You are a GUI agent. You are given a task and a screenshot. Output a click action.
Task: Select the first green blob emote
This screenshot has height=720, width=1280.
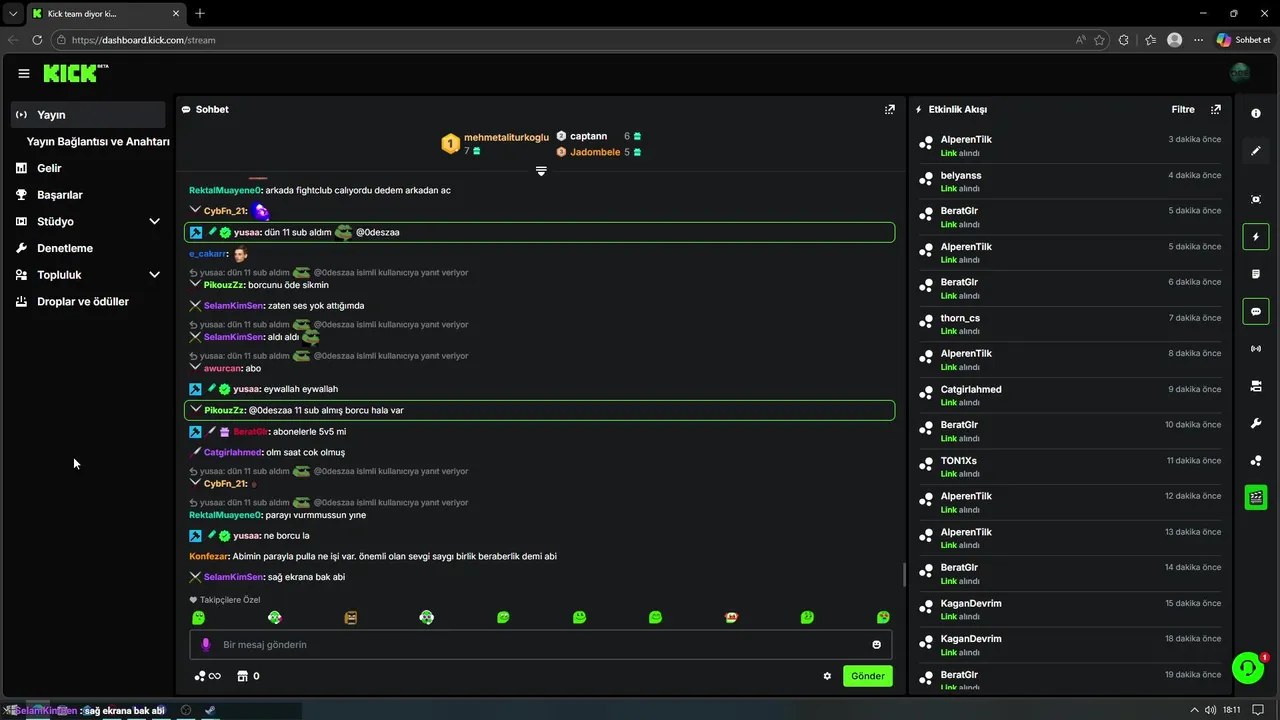199,617
